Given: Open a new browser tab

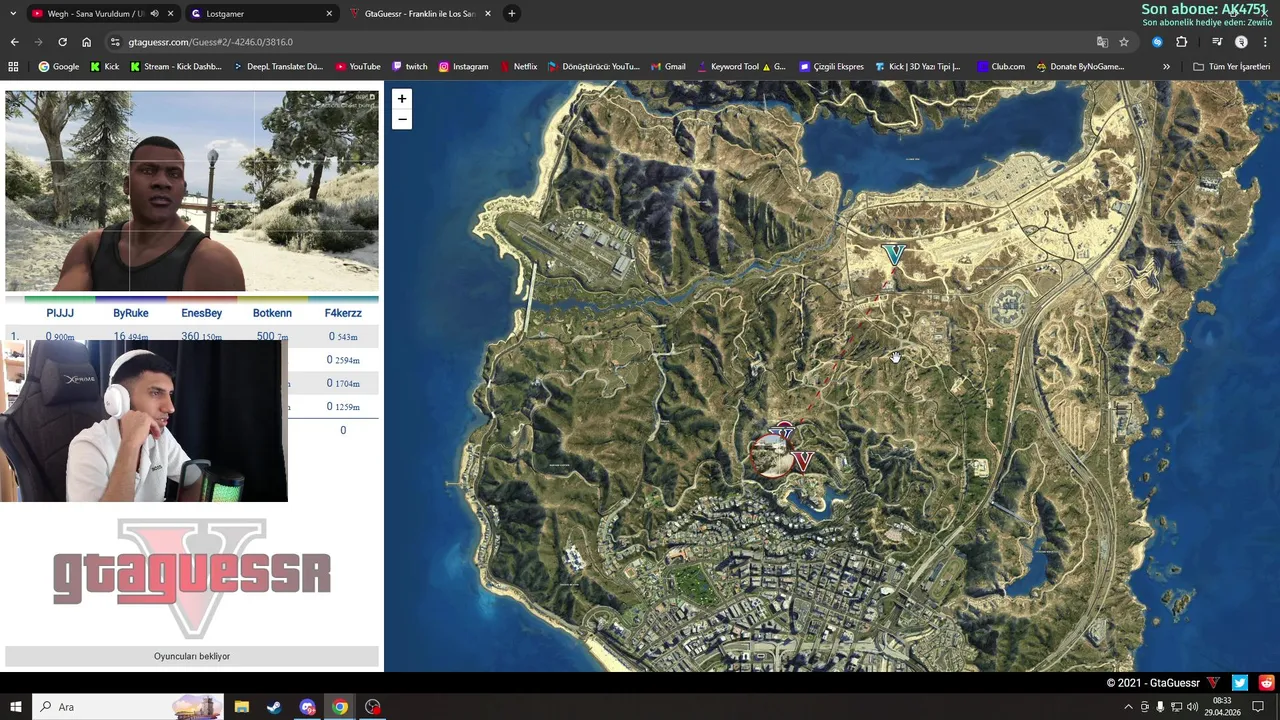Looking at the screenshot, I should click(x=511, y=14).
